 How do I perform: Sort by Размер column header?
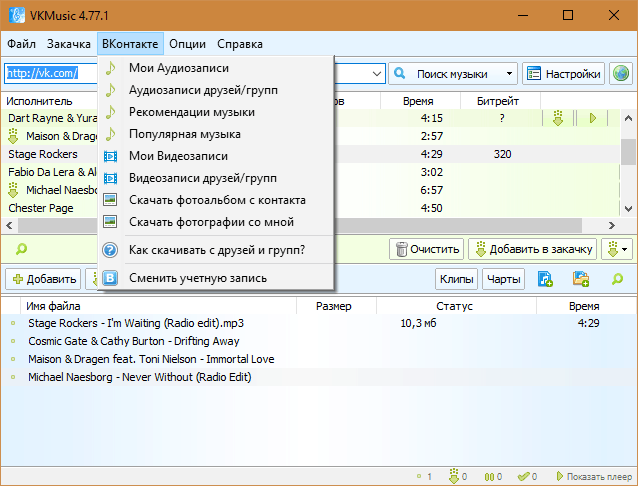(x=336, y=306)
